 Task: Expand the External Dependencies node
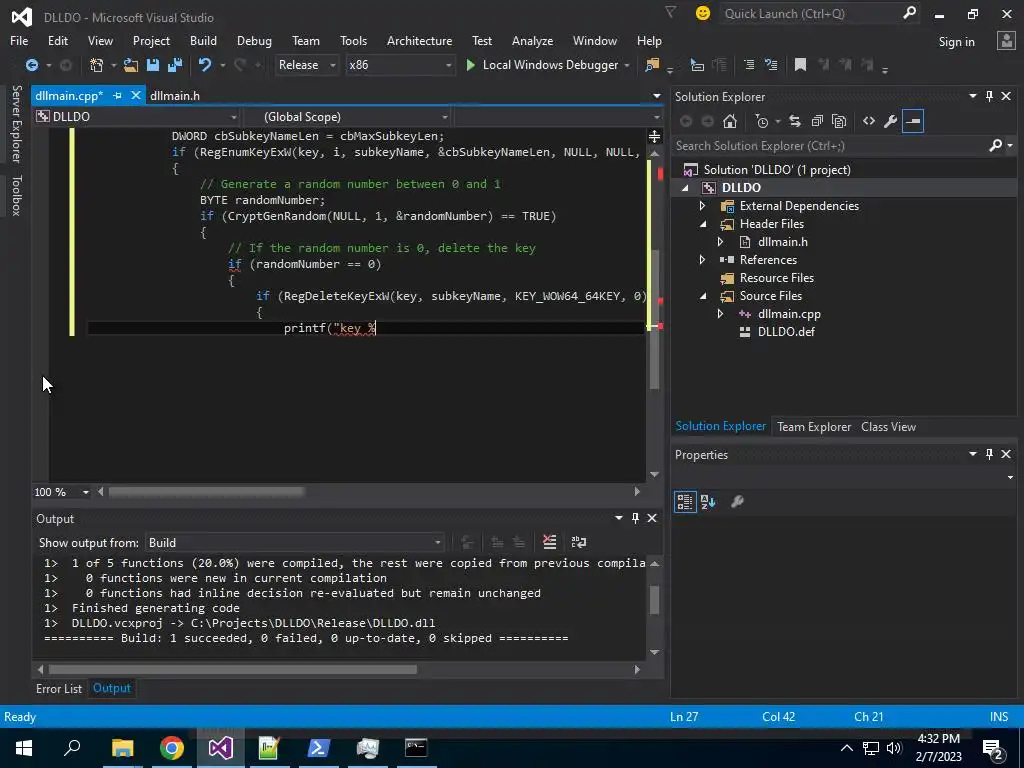pyautogui.click(x=703, y=206)
